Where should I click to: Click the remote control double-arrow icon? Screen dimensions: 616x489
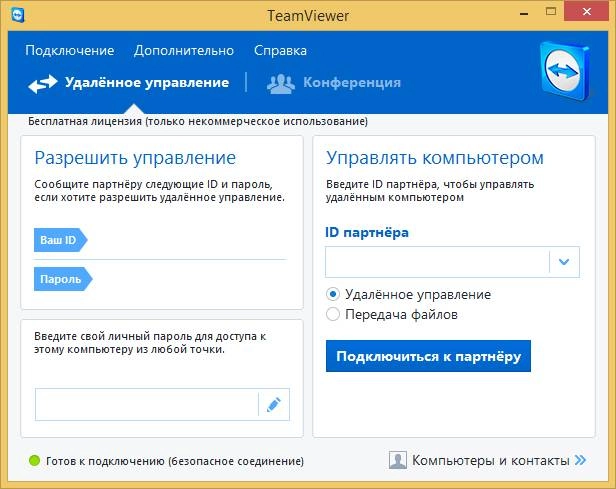coord(43,83)
